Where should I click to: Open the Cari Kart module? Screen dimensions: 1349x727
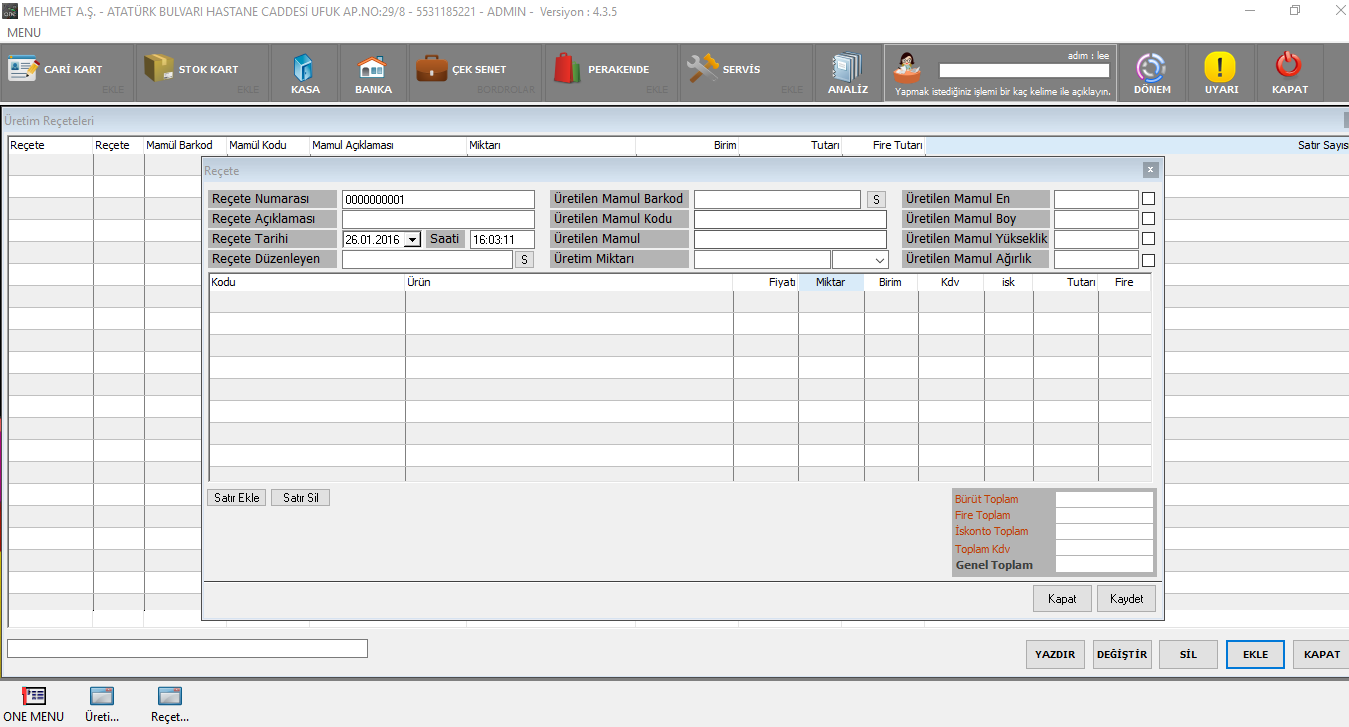coord(56,70)
